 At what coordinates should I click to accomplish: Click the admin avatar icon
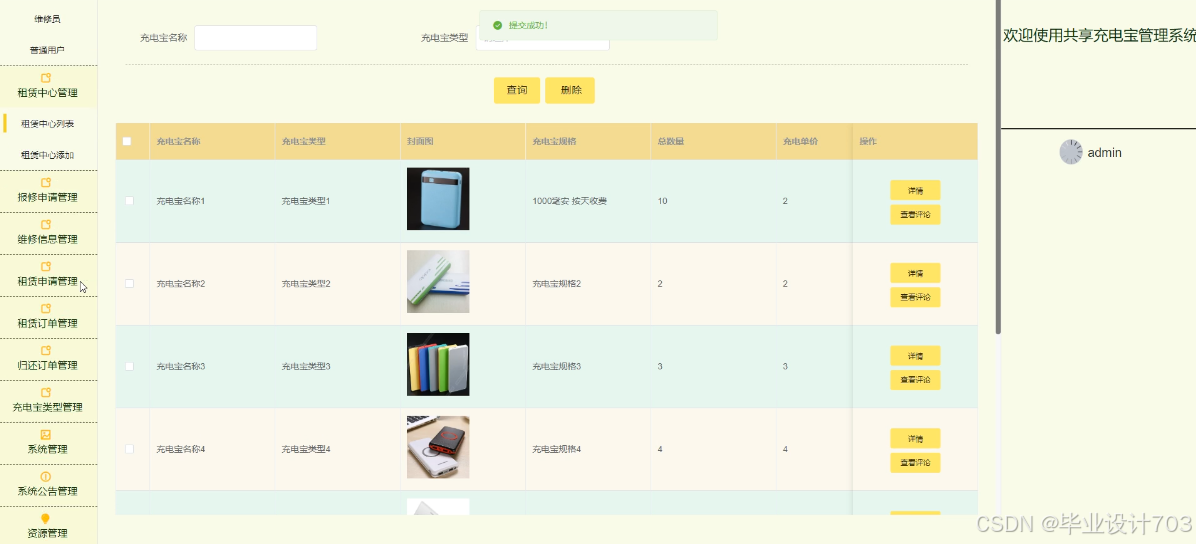coord(1071,152)
